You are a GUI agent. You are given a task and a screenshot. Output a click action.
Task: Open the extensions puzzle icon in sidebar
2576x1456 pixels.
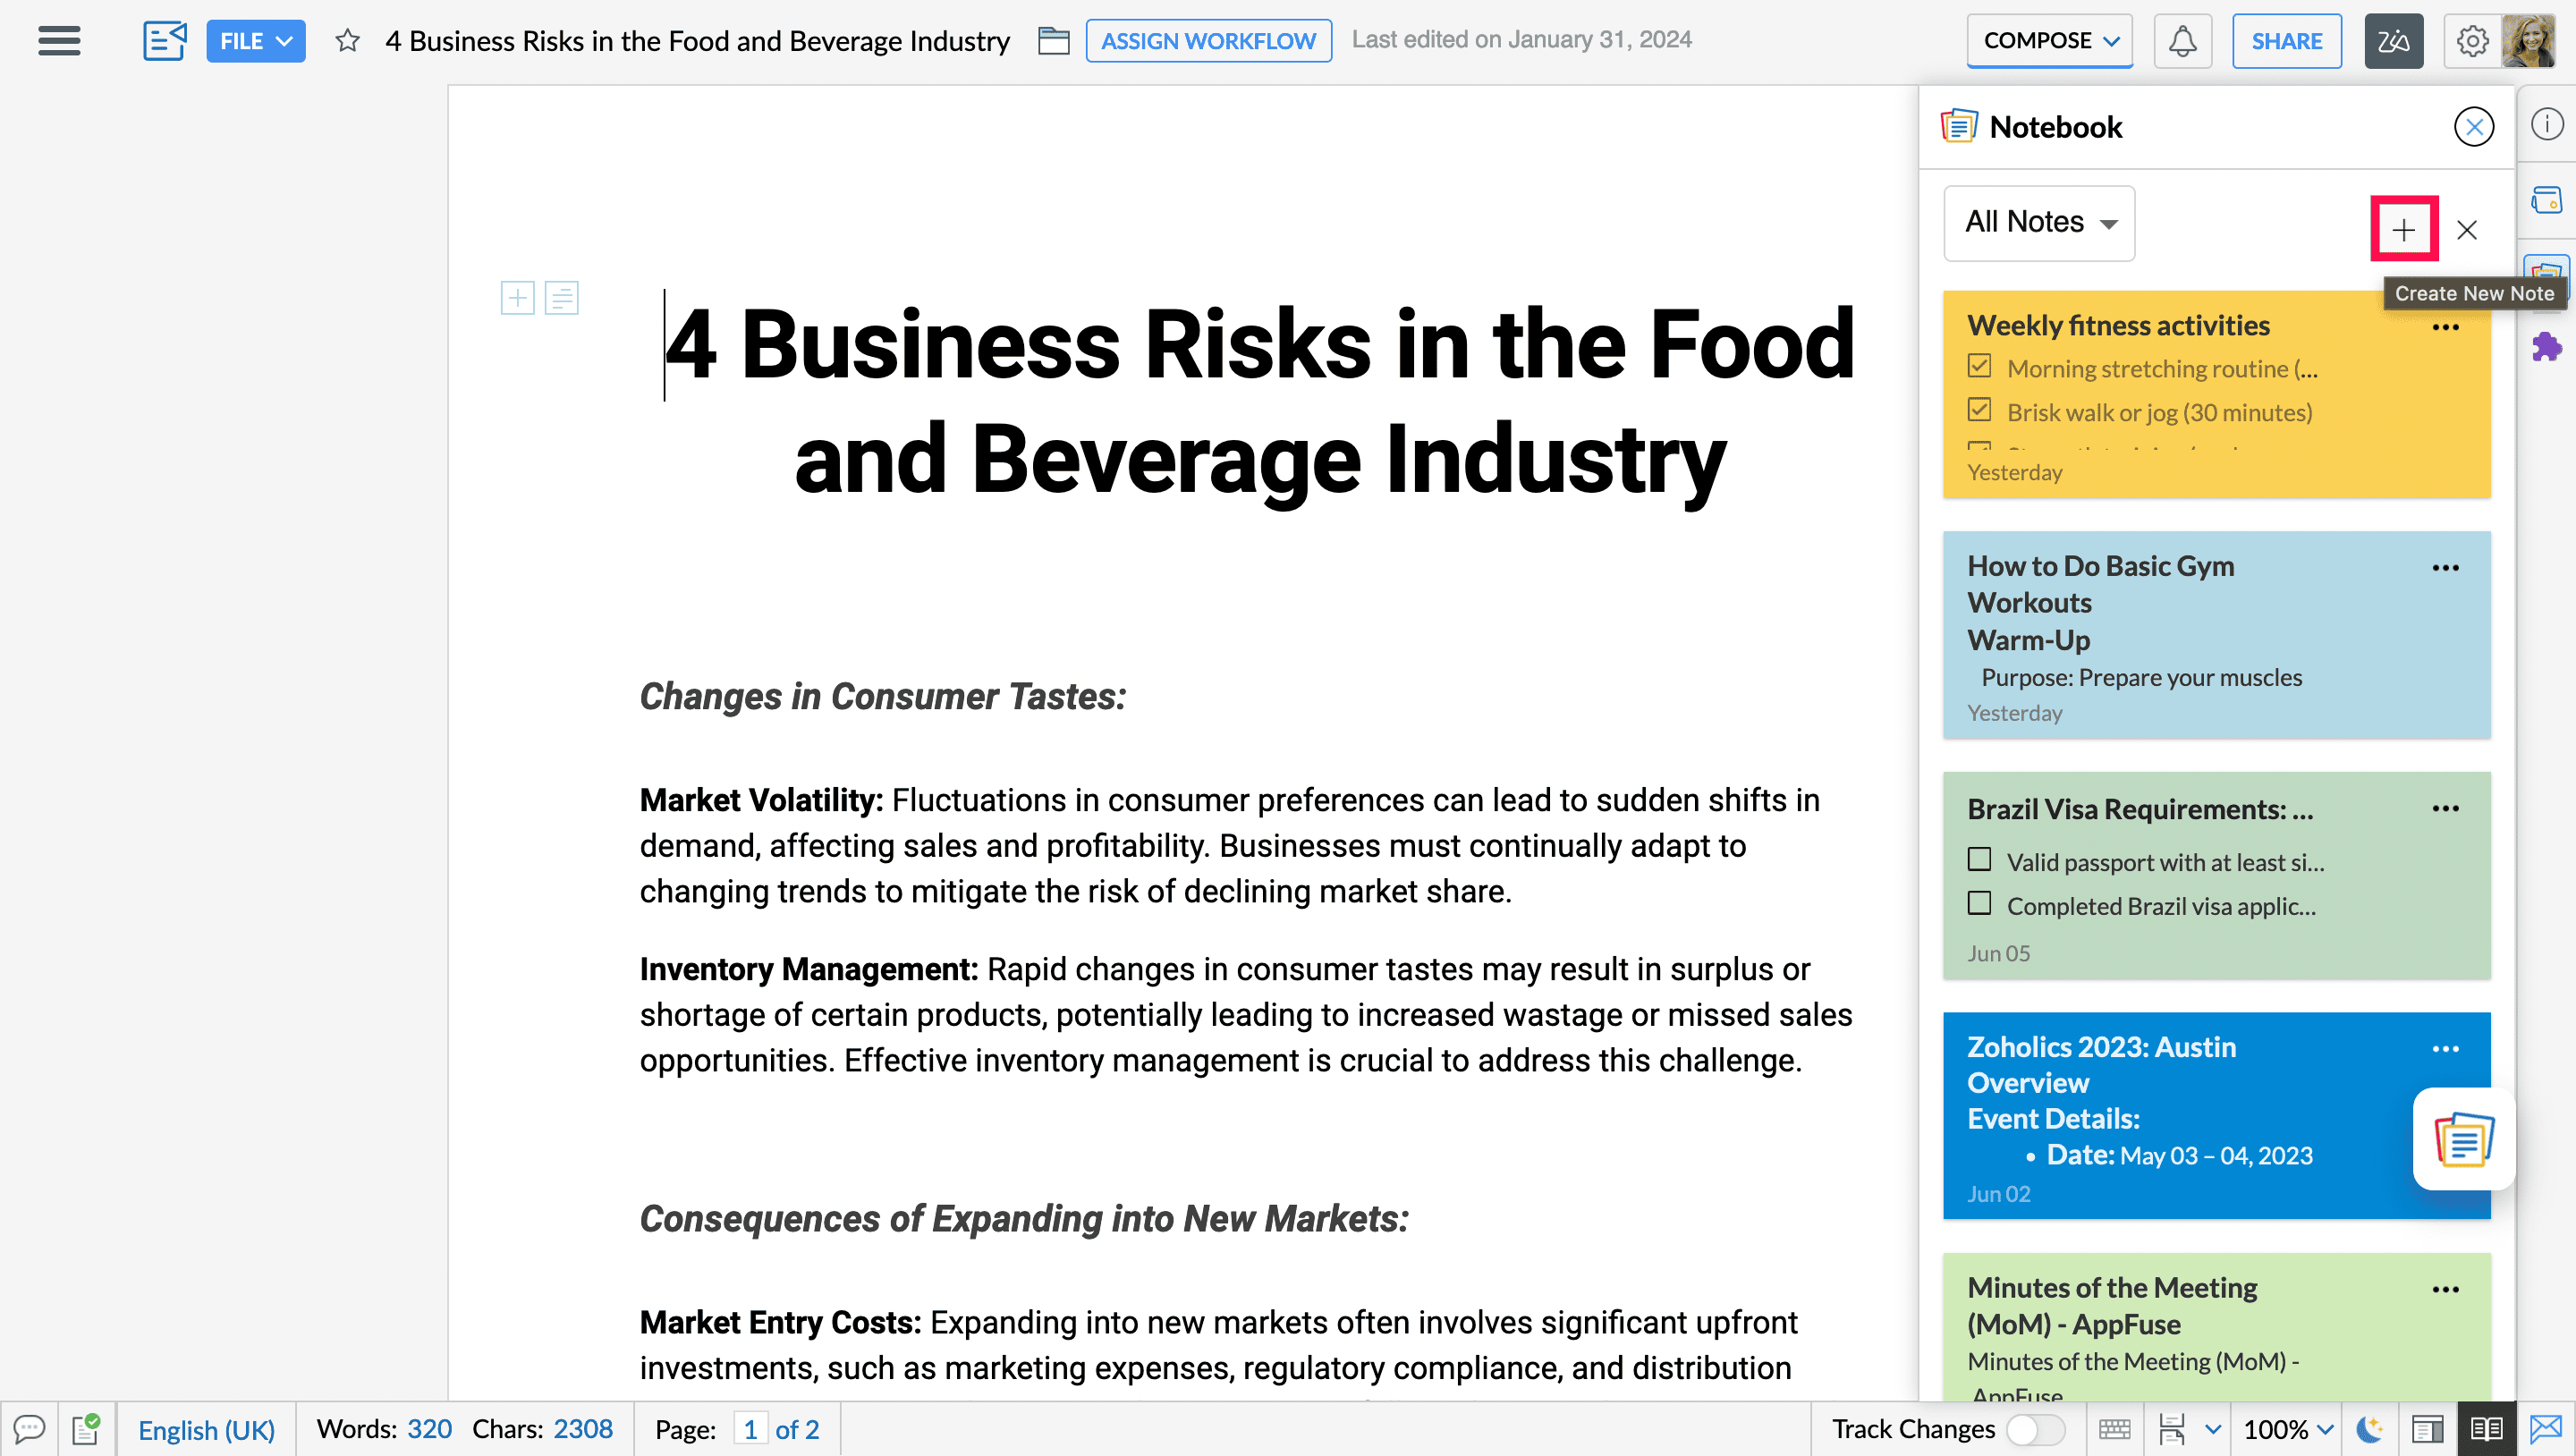2546,347
